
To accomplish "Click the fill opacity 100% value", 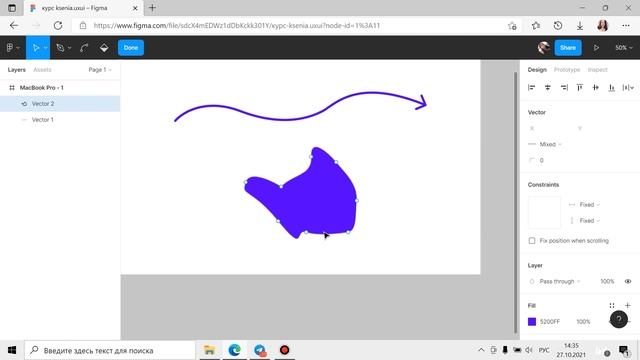I will coord(583,322).
